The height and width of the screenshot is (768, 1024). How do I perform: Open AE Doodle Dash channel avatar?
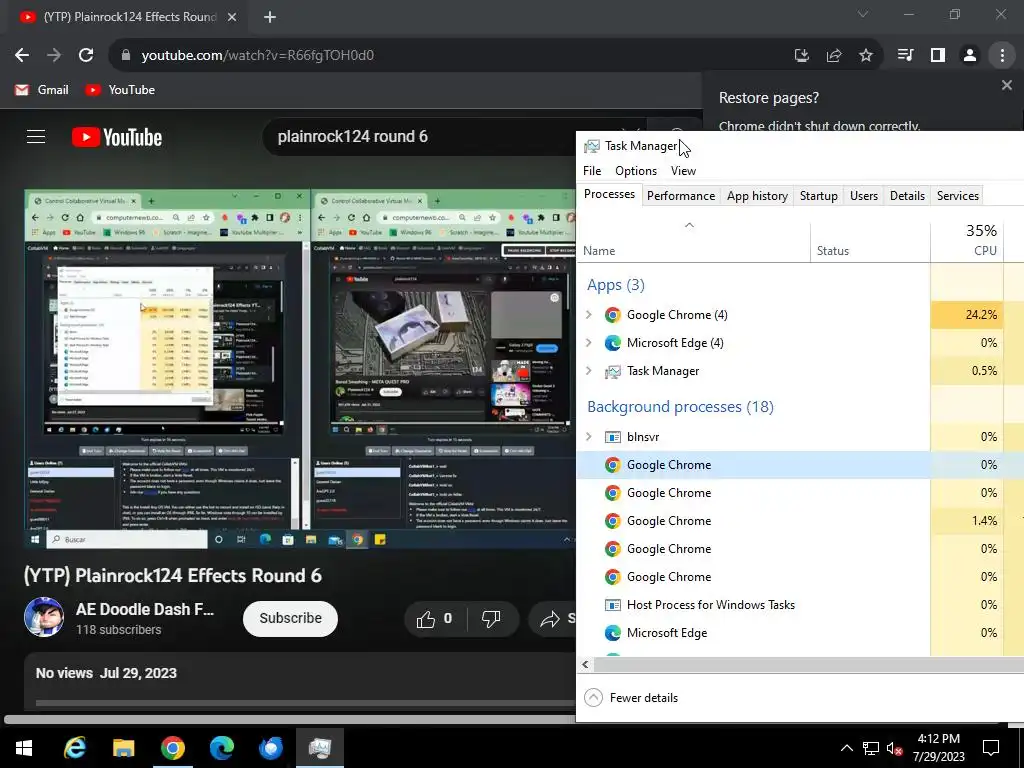pos(44,617)
